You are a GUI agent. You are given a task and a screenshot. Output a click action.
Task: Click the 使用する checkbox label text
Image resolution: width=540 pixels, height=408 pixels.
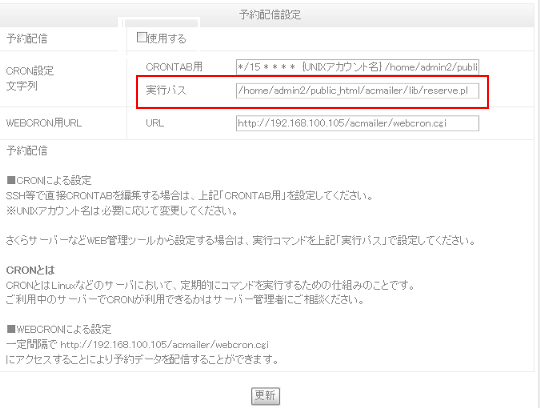point(167,38)
